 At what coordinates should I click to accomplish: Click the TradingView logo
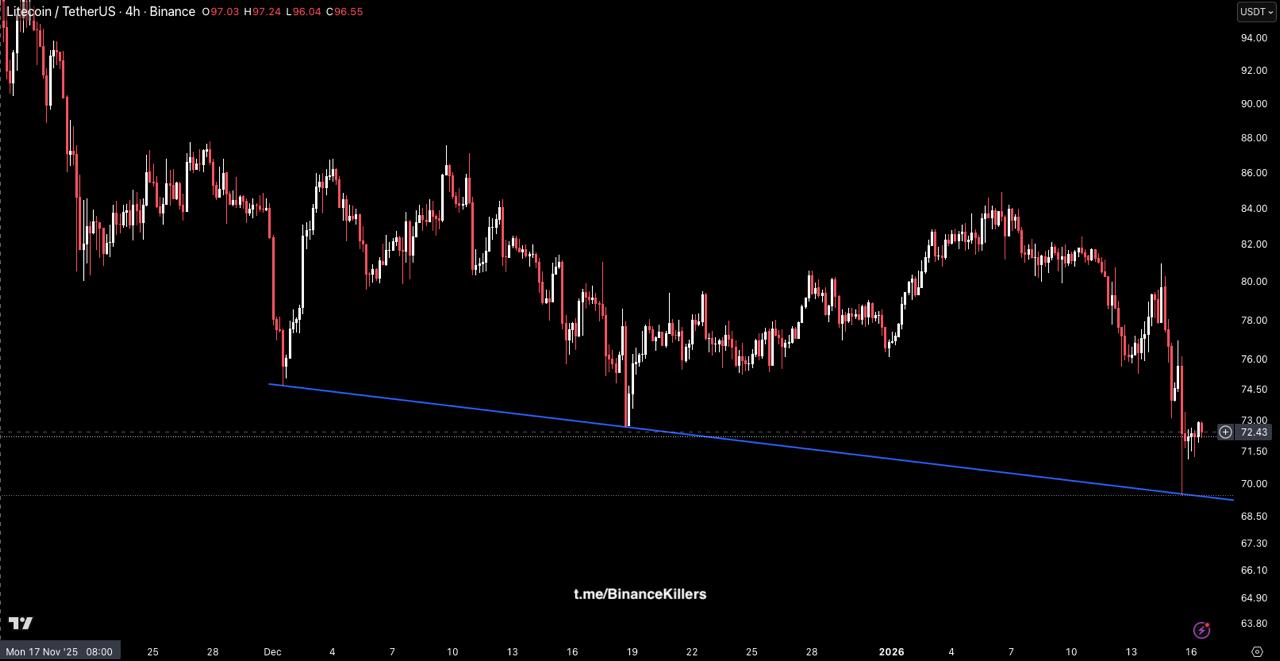pyautogui.click(x=20, y=623)
